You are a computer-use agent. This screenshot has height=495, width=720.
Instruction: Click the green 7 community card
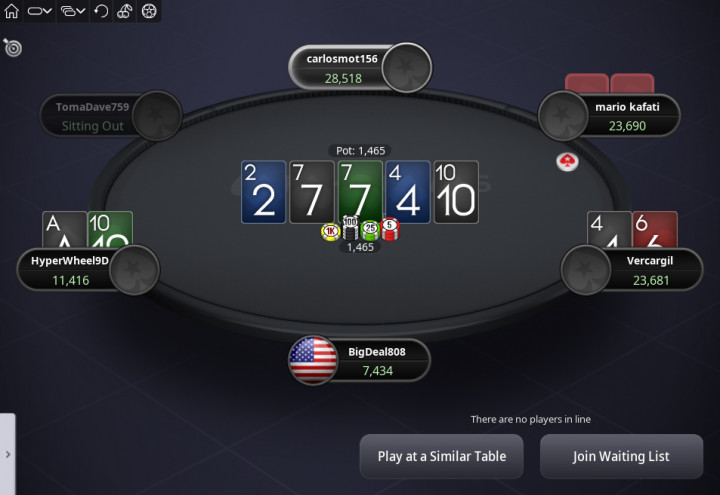pyautogui.click(x=360, y=192)
